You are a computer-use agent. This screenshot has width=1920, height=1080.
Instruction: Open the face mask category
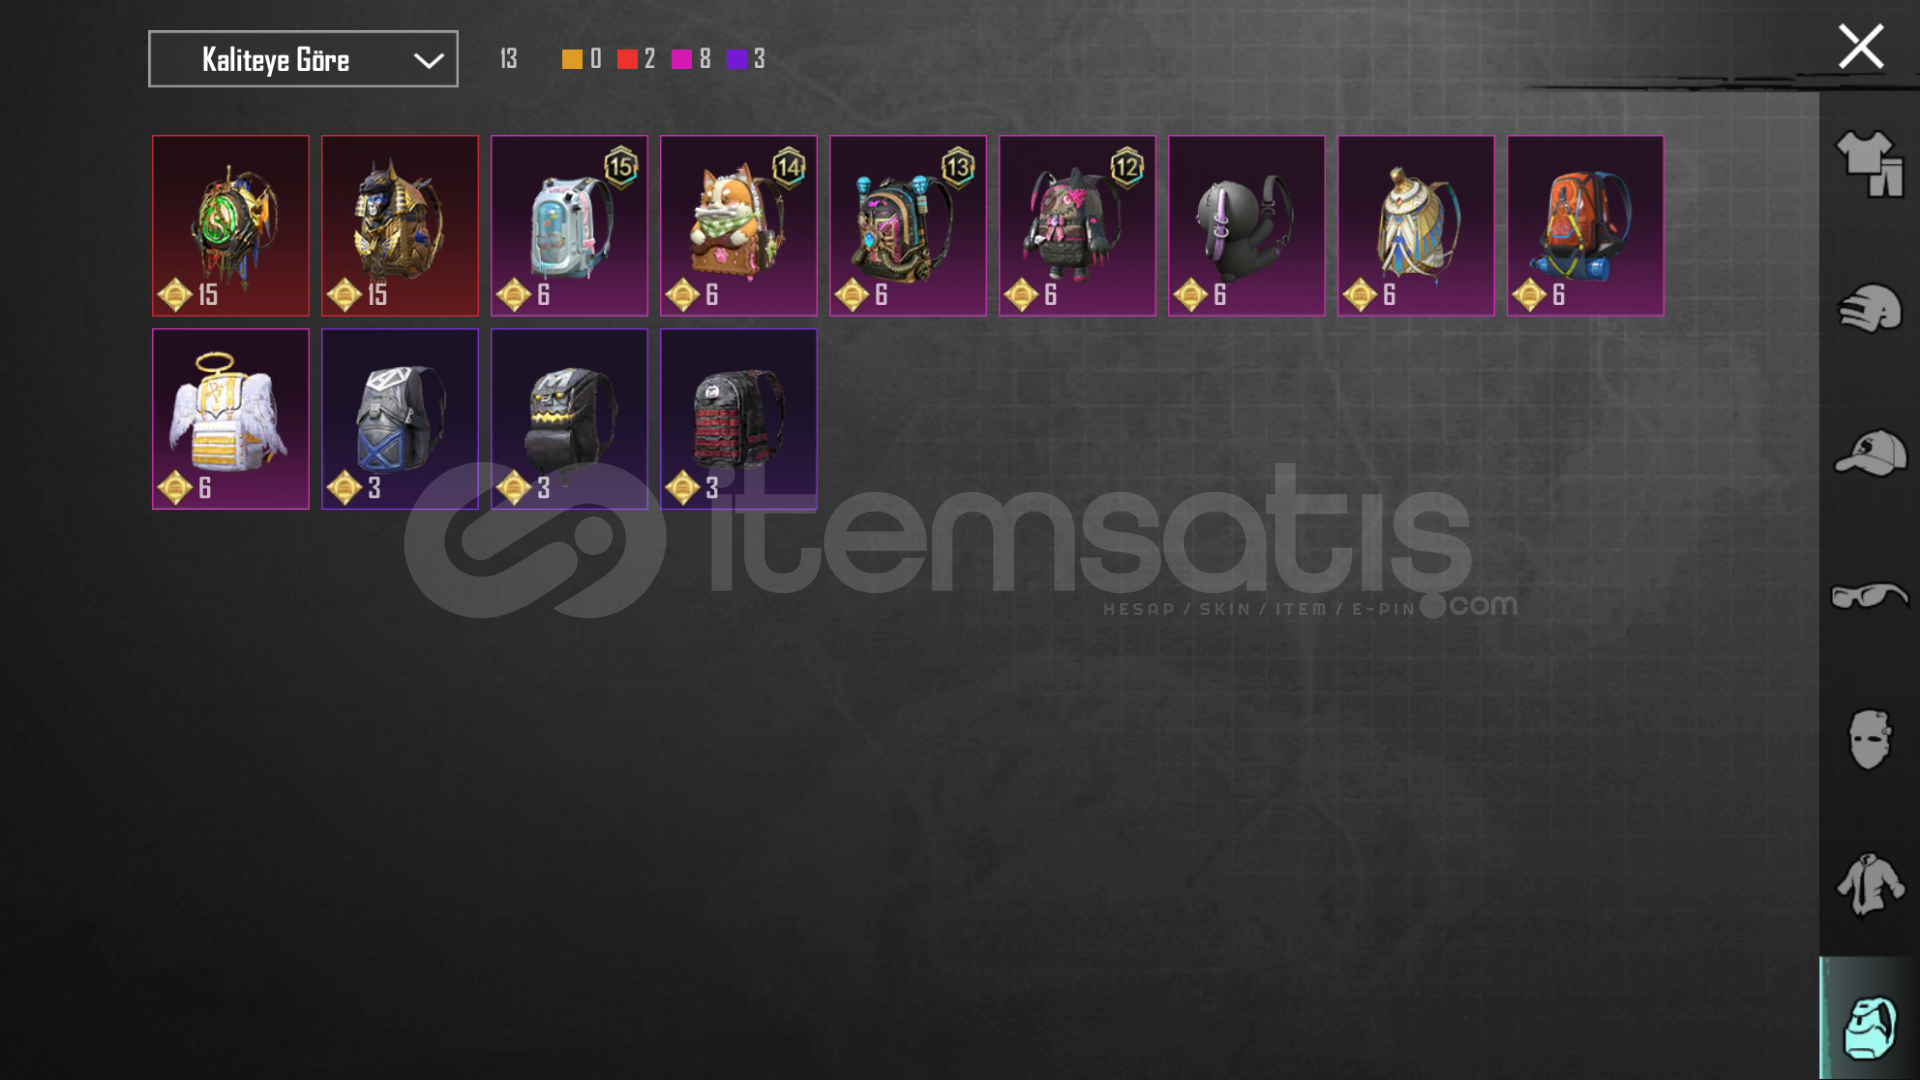tap(1869, 739)
